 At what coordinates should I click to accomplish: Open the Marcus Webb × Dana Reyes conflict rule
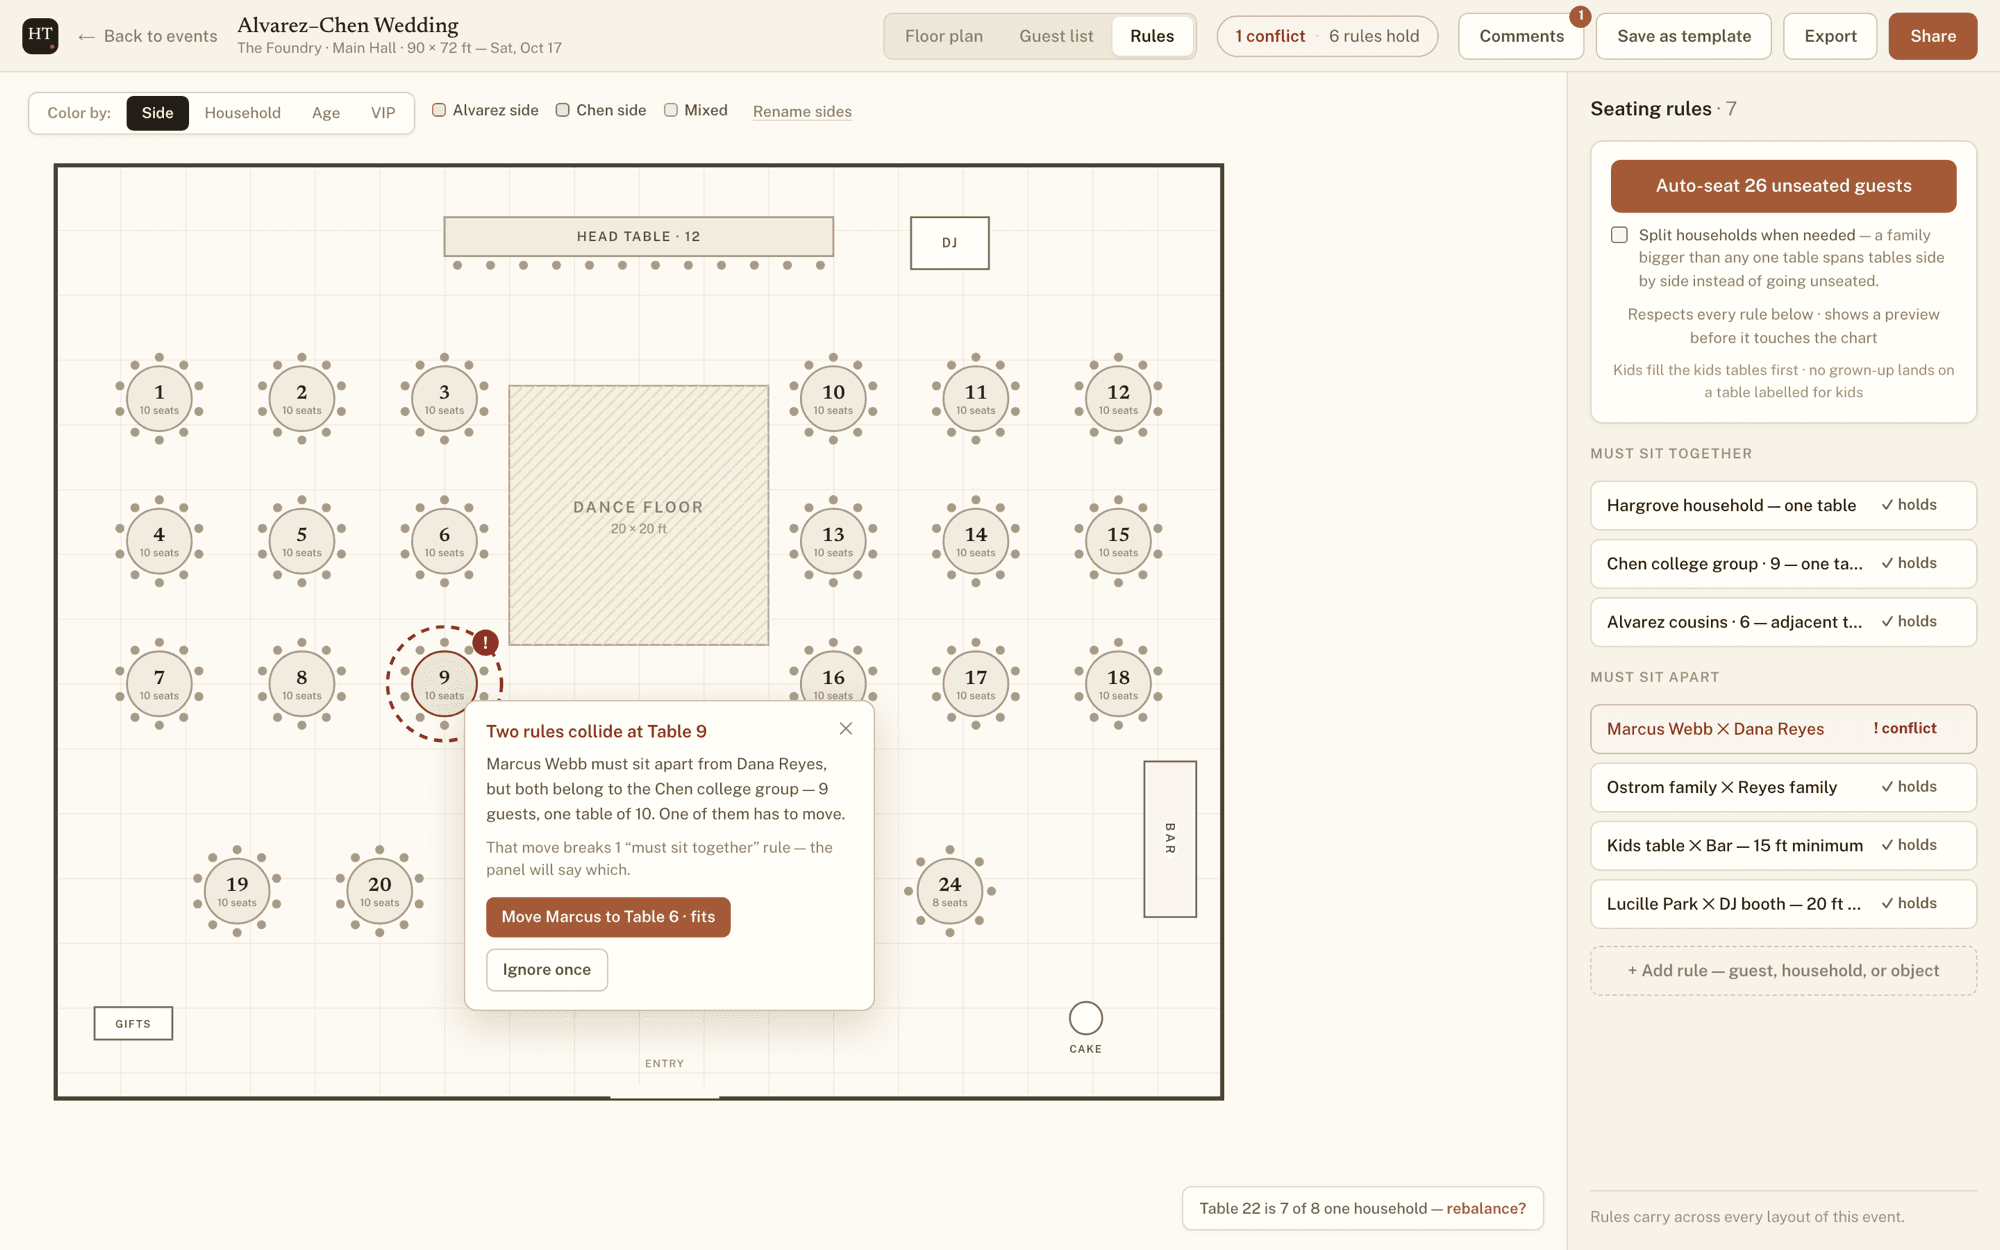(1783, 729)
